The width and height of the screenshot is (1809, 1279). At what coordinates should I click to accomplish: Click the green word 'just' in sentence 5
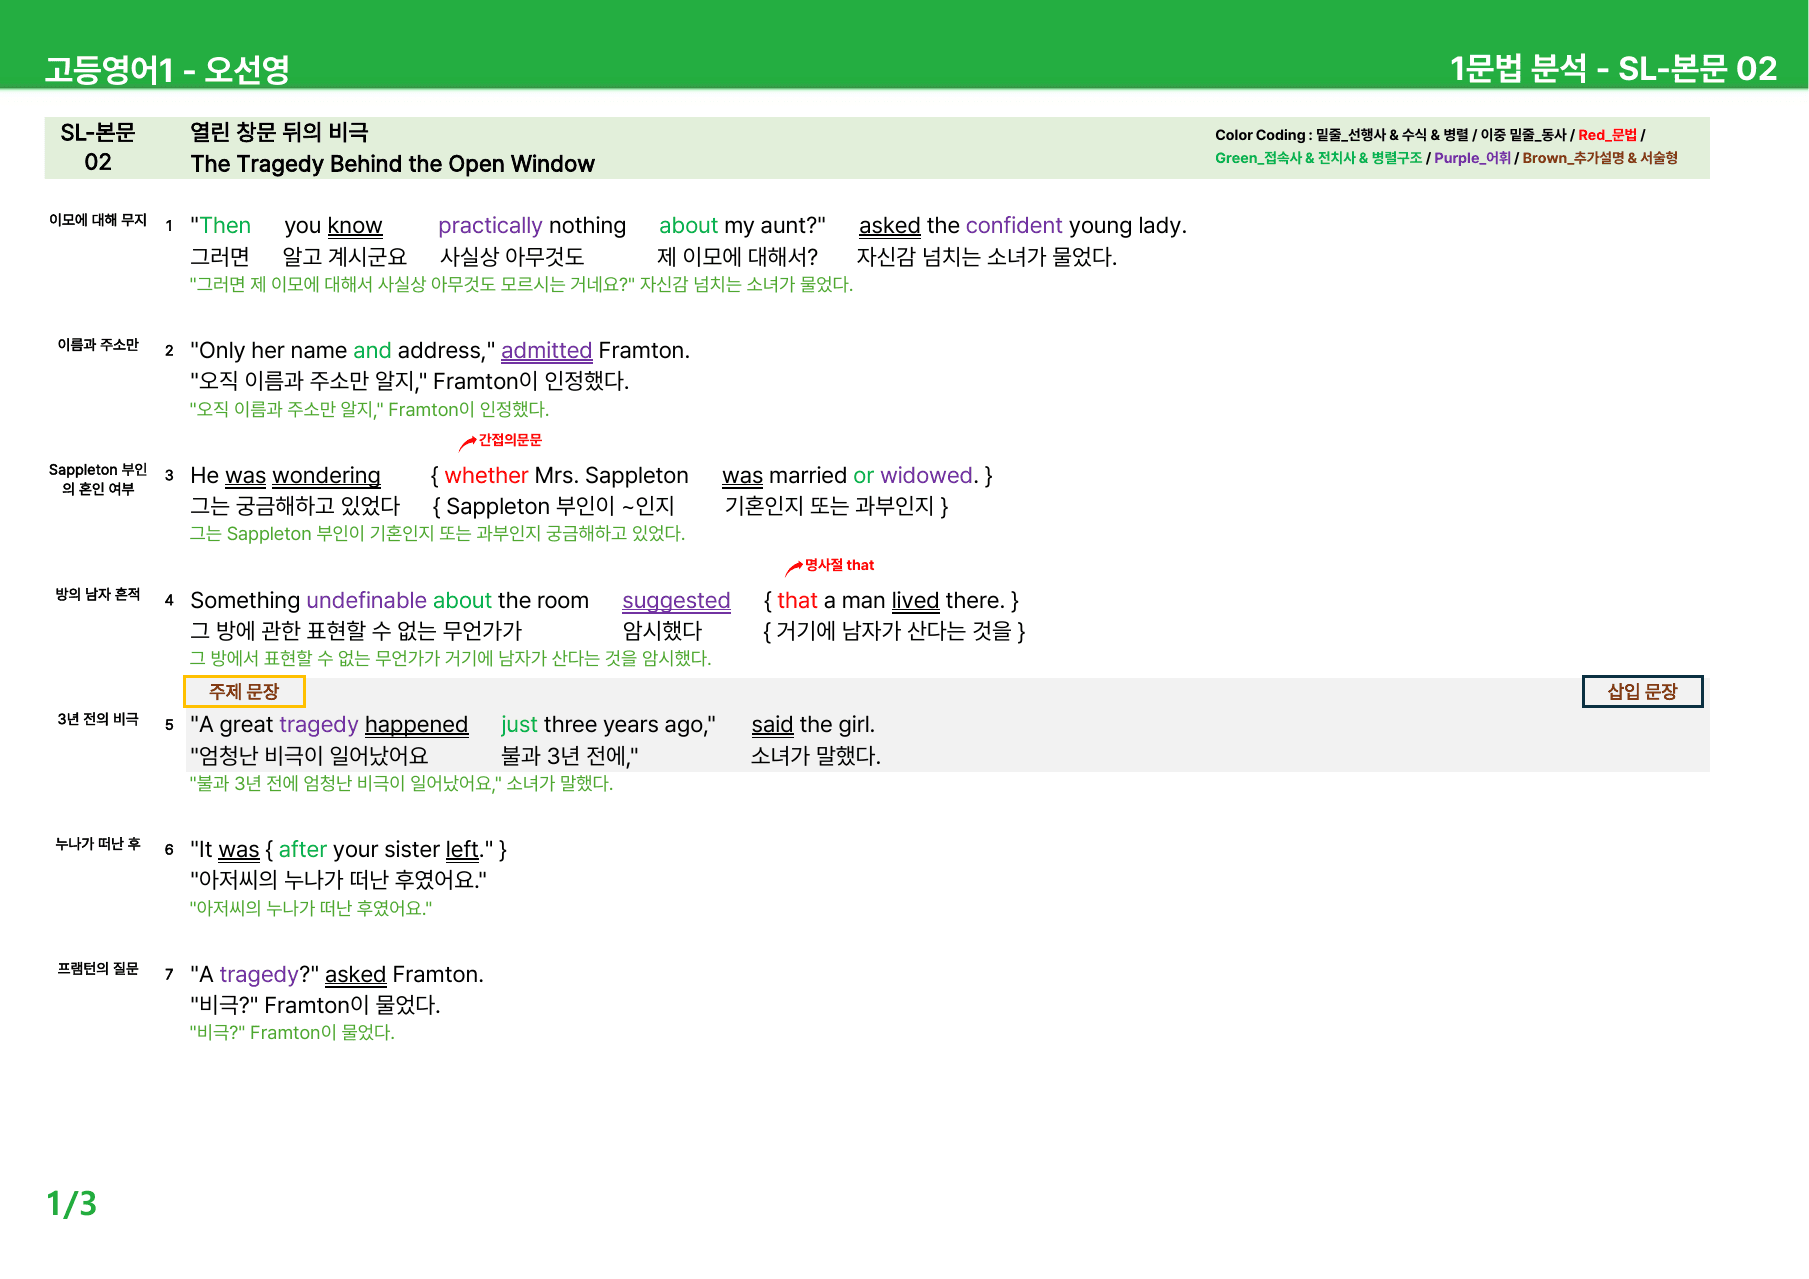click(519, 725)
